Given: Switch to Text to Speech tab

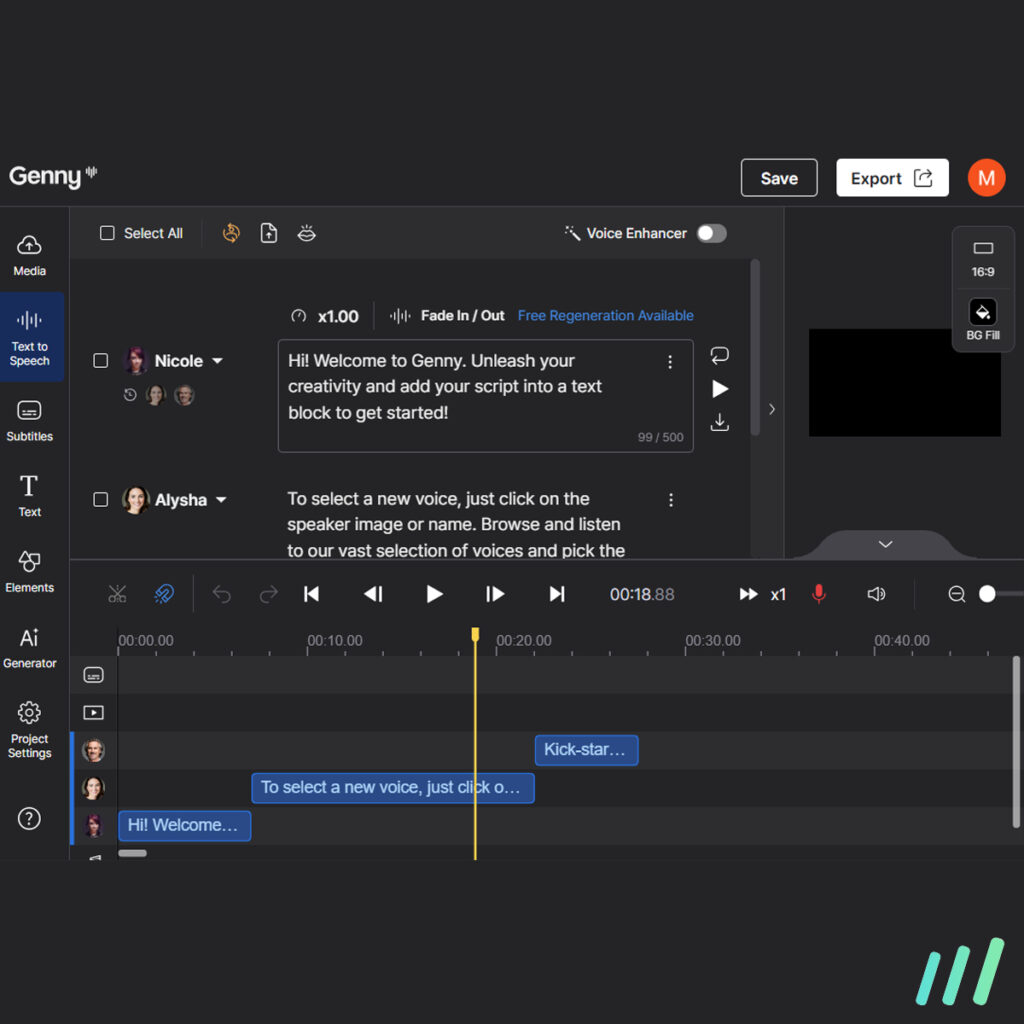Looking at the screenshot, I should 29,337.
